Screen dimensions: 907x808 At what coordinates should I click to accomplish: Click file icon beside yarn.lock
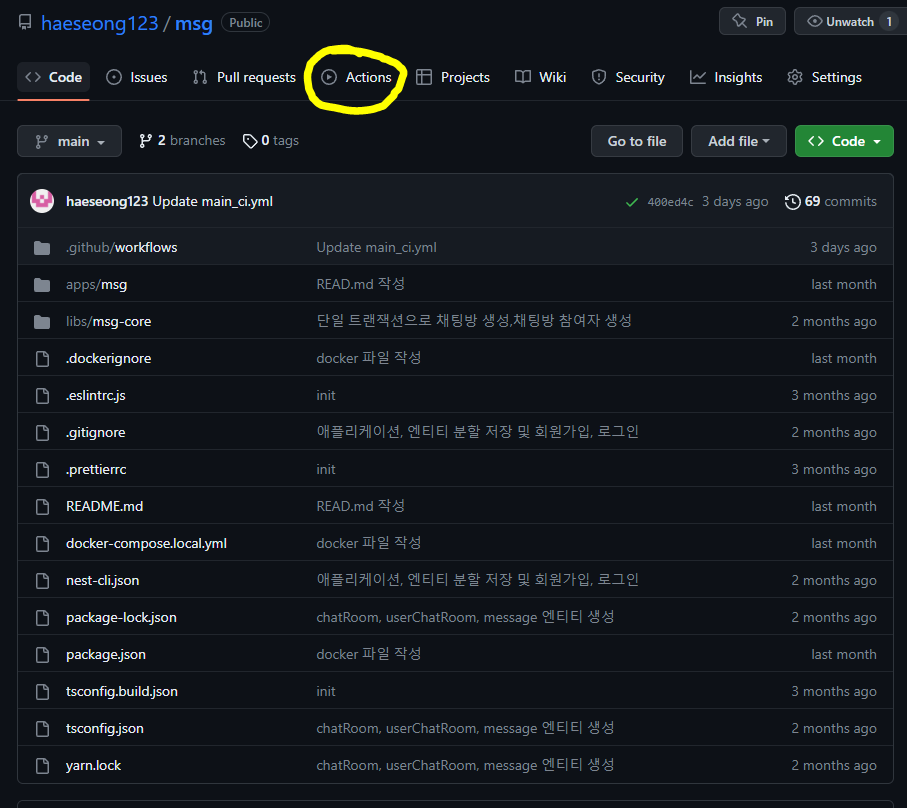42,766
